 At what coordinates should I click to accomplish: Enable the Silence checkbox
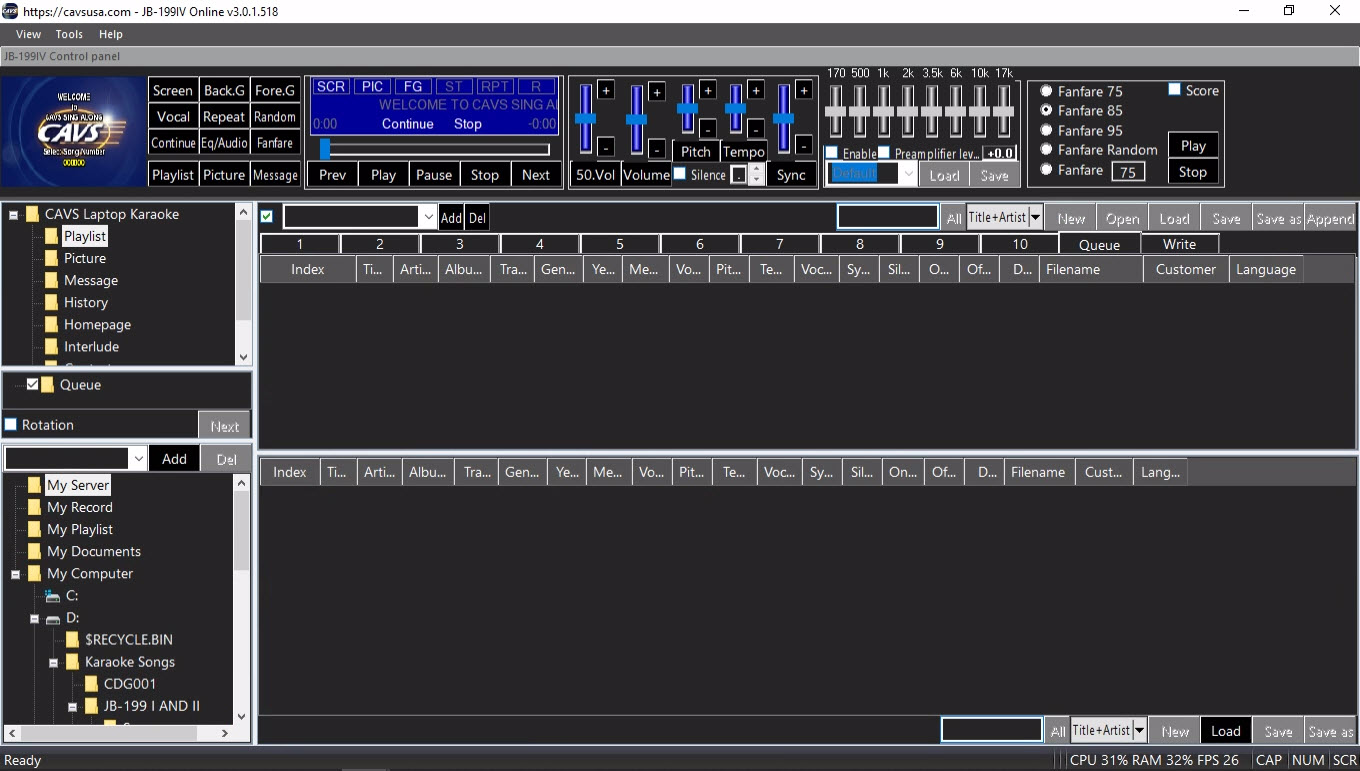(x=680, y=174)
